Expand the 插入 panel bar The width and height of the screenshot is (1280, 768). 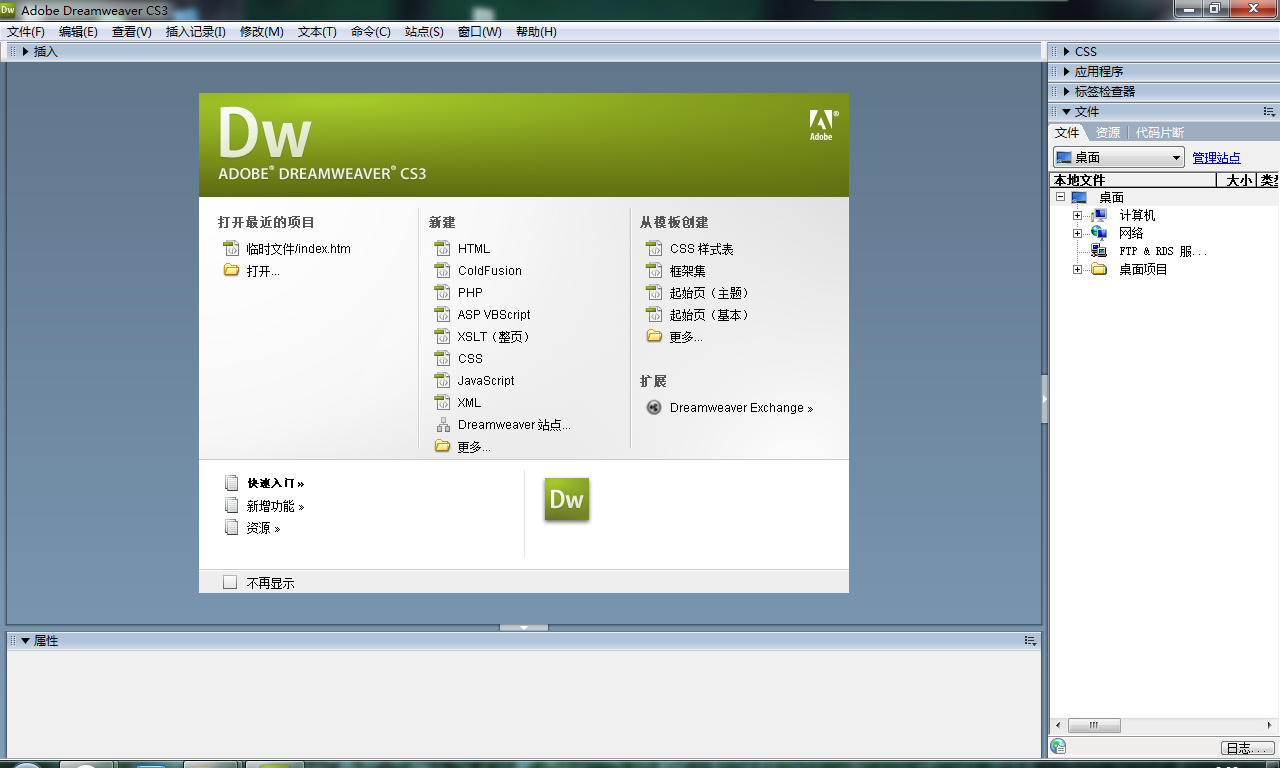(x=25, y=52)
